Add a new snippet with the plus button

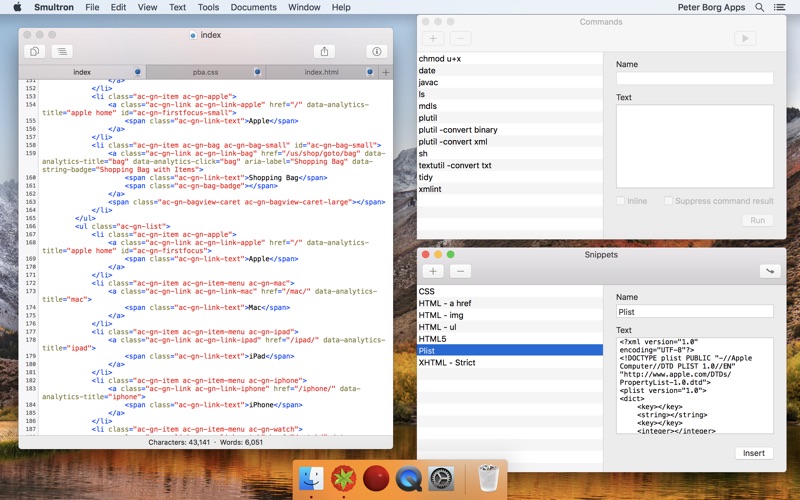[433, 271]
